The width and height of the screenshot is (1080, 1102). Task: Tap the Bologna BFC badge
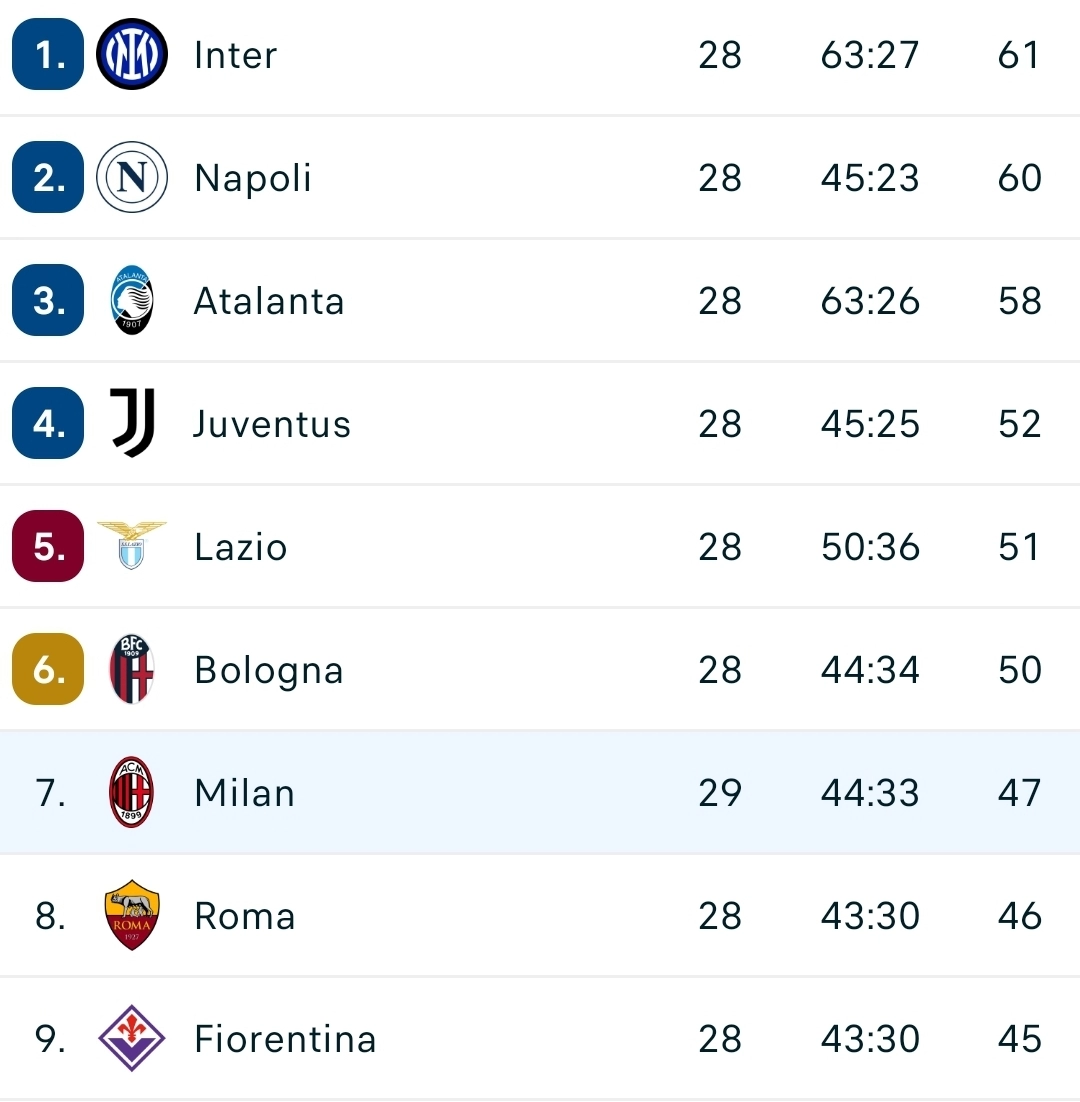[131, 669]
